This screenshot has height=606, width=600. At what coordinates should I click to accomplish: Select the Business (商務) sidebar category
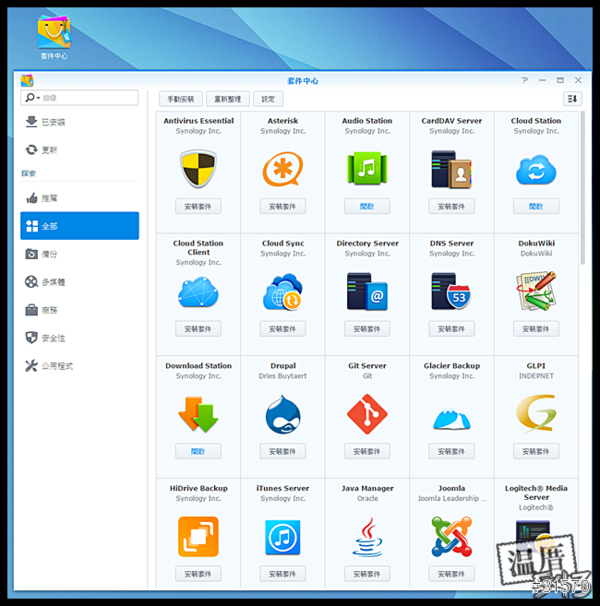point(80,310)
